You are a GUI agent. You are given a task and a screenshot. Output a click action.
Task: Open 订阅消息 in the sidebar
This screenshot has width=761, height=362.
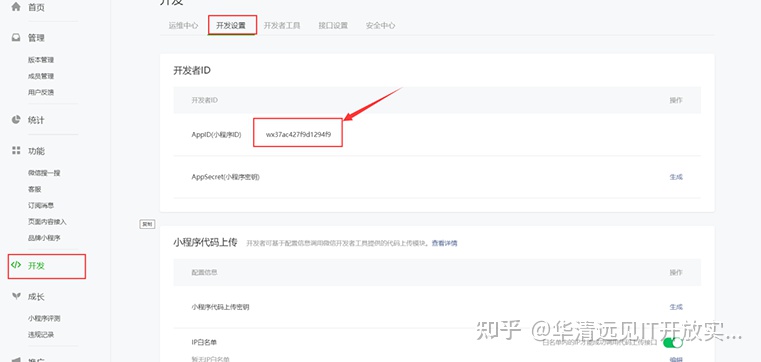41,205
